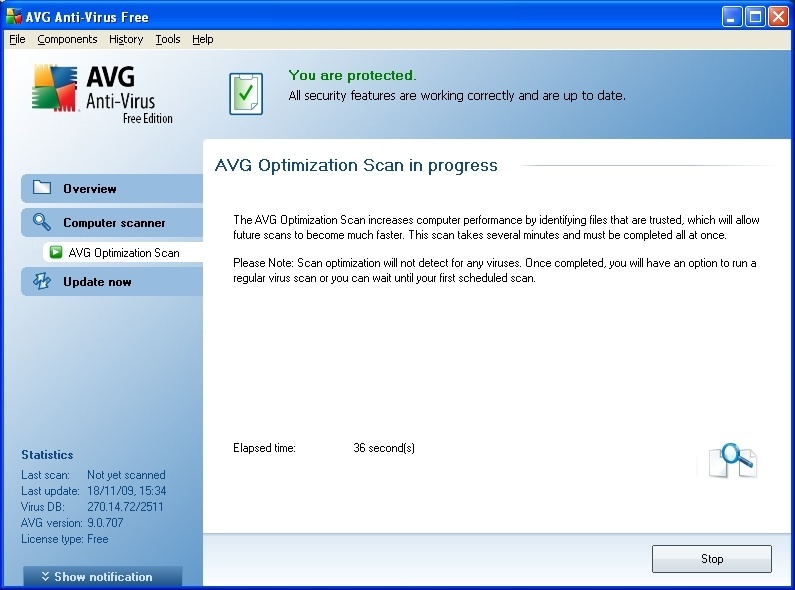This screenshot has height=590, width=795.
Task: Select the AVG Optimization Scan item
Action: pyautogui.click(x=123, y=252)
